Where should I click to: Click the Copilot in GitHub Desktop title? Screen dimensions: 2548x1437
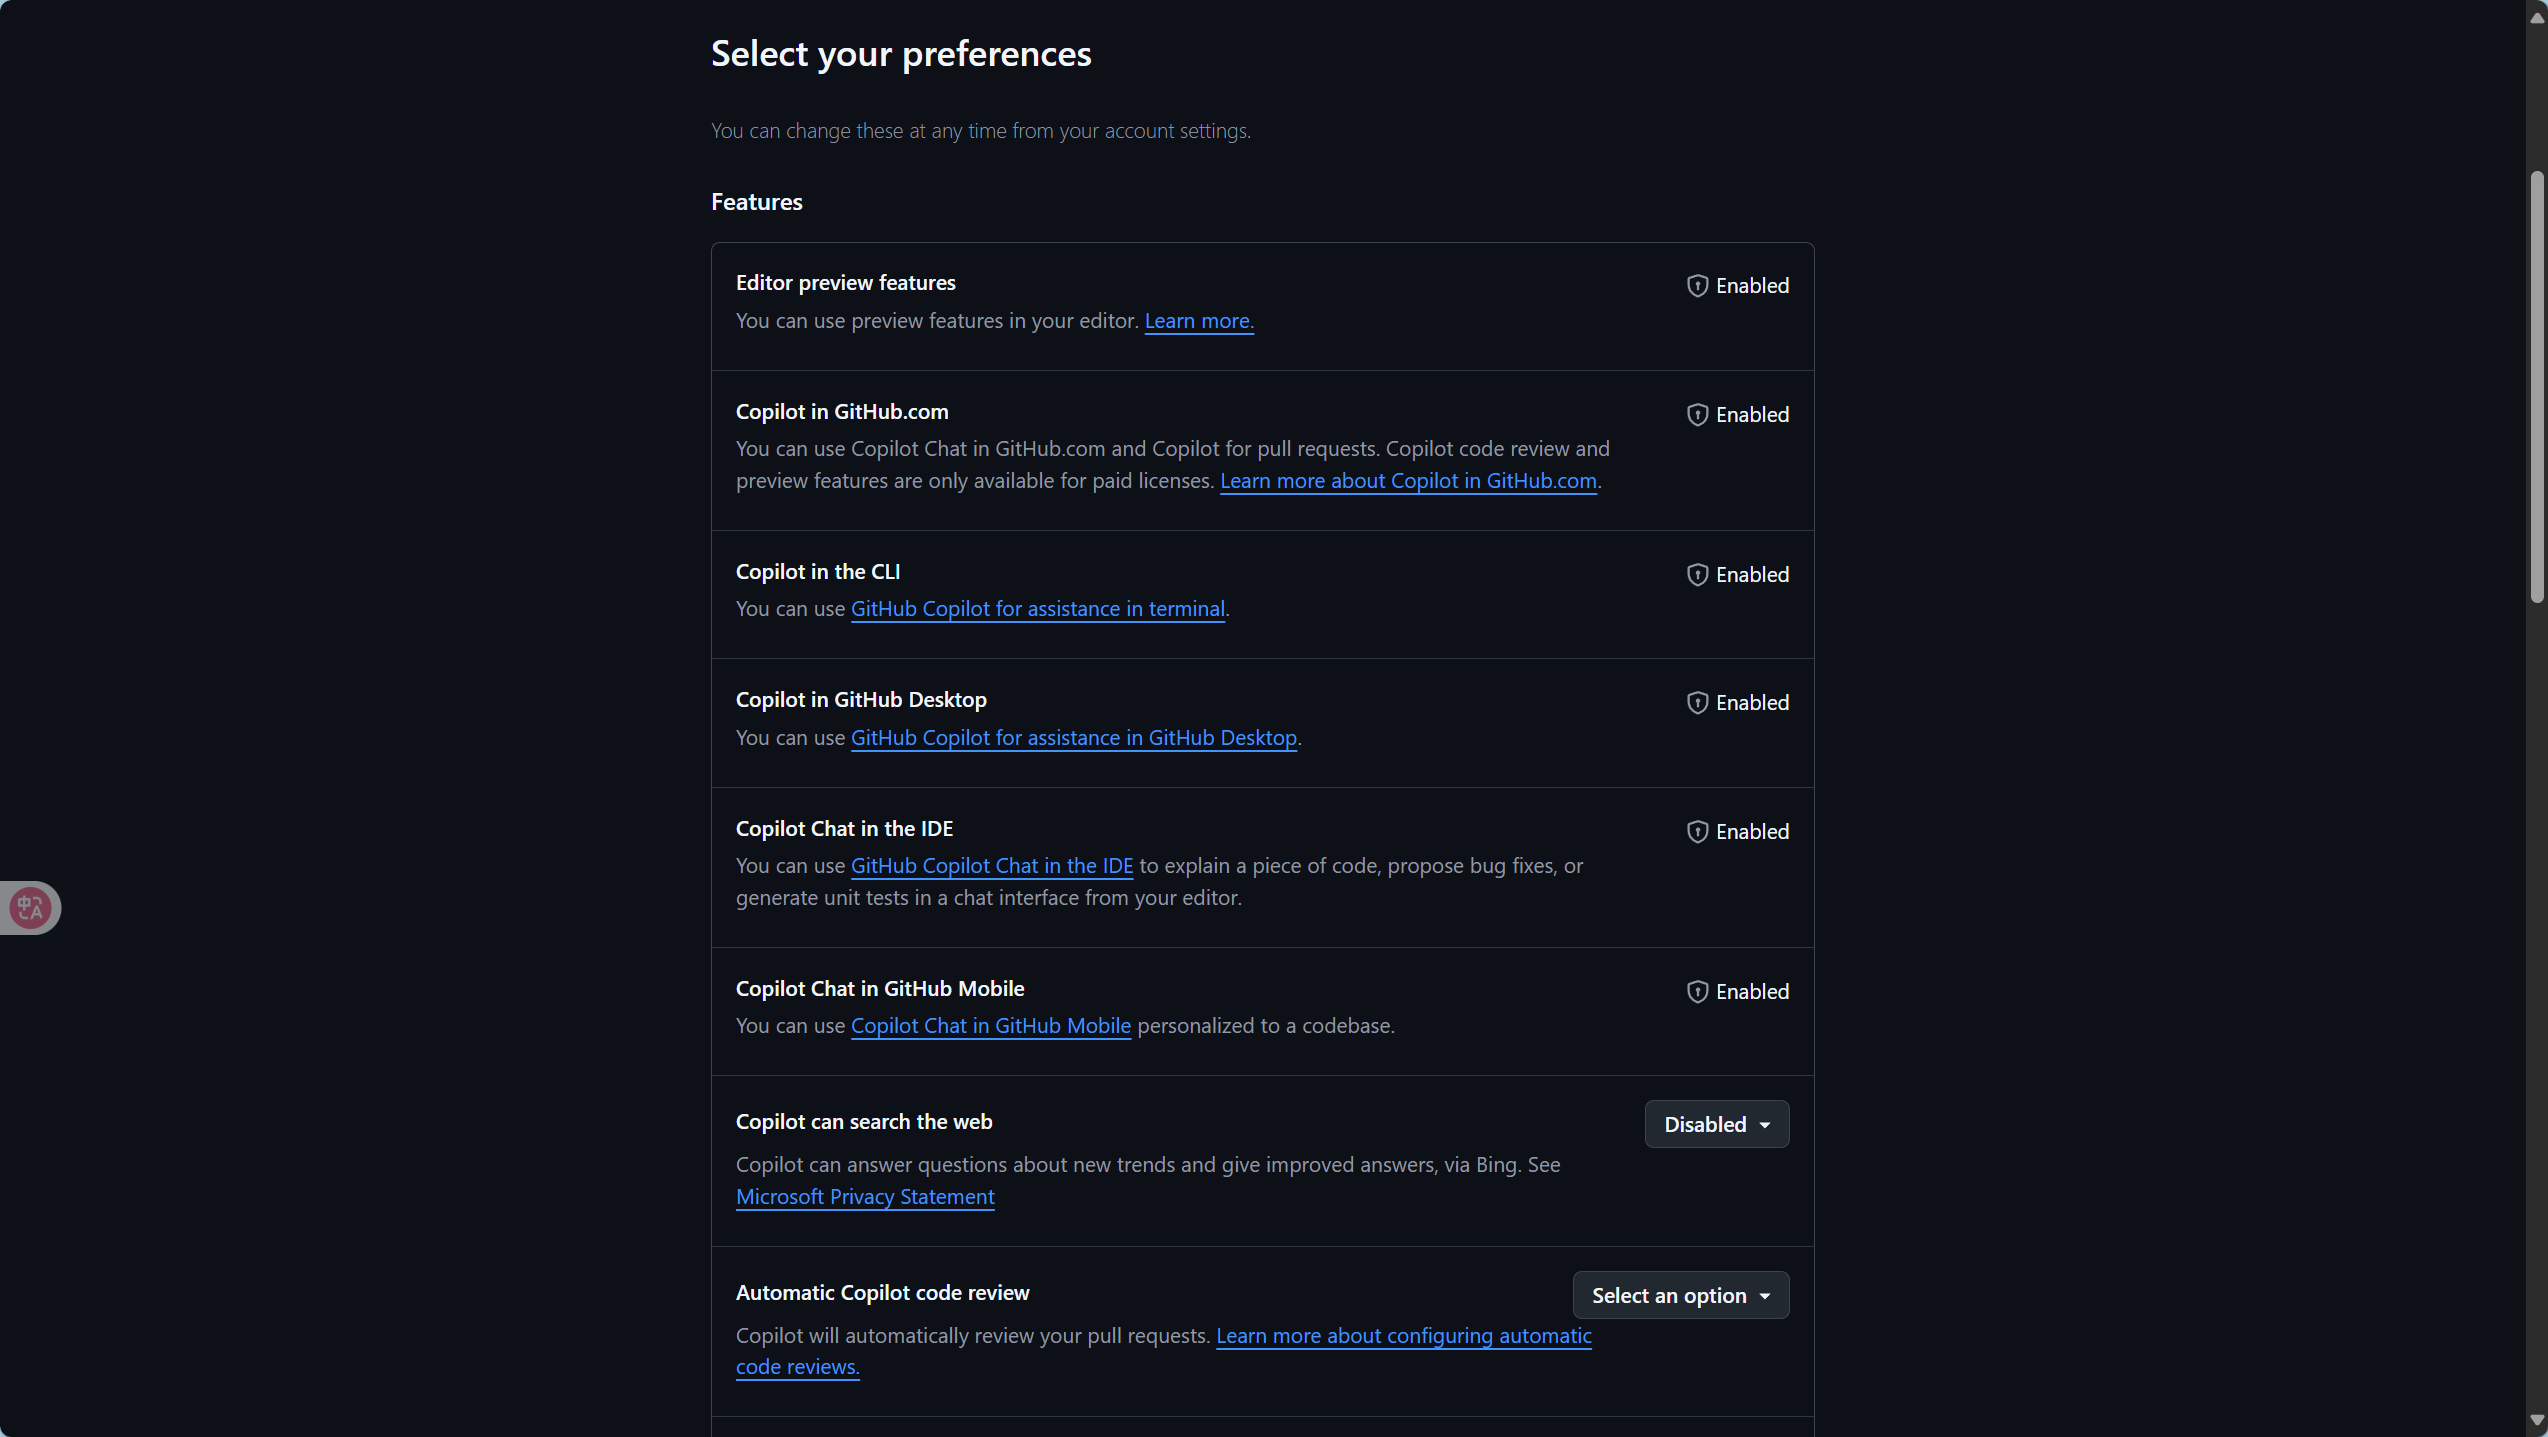click(x=861, y=700)
